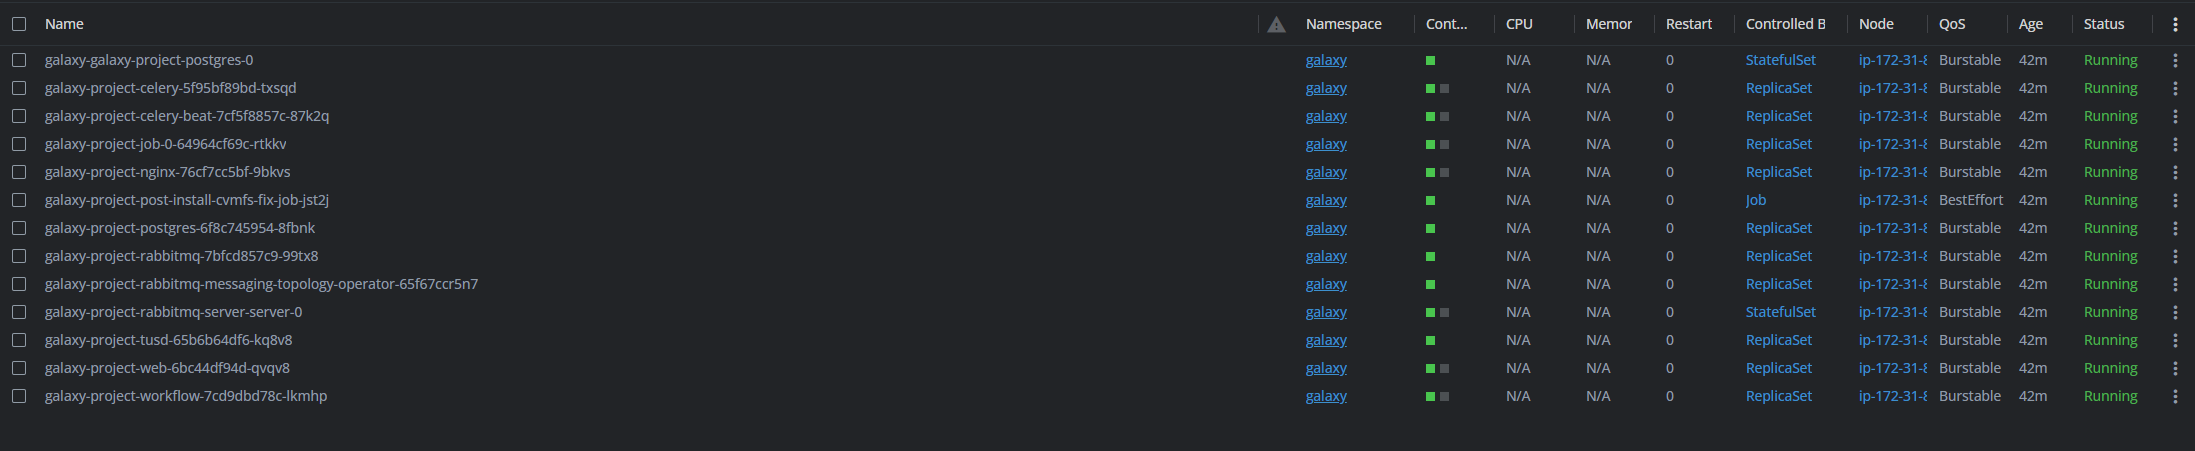Open kebab menu for galaxy-galaxy-project-postgres-0 row

point(2175,60)
